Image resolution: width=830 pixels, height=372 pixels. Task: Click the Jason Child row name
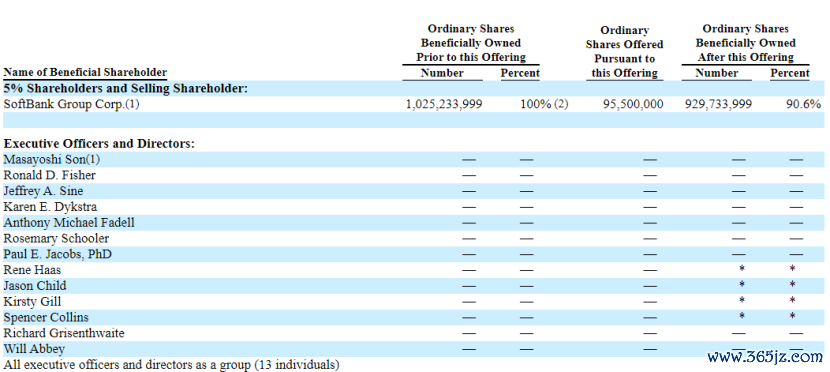[35, 286]
